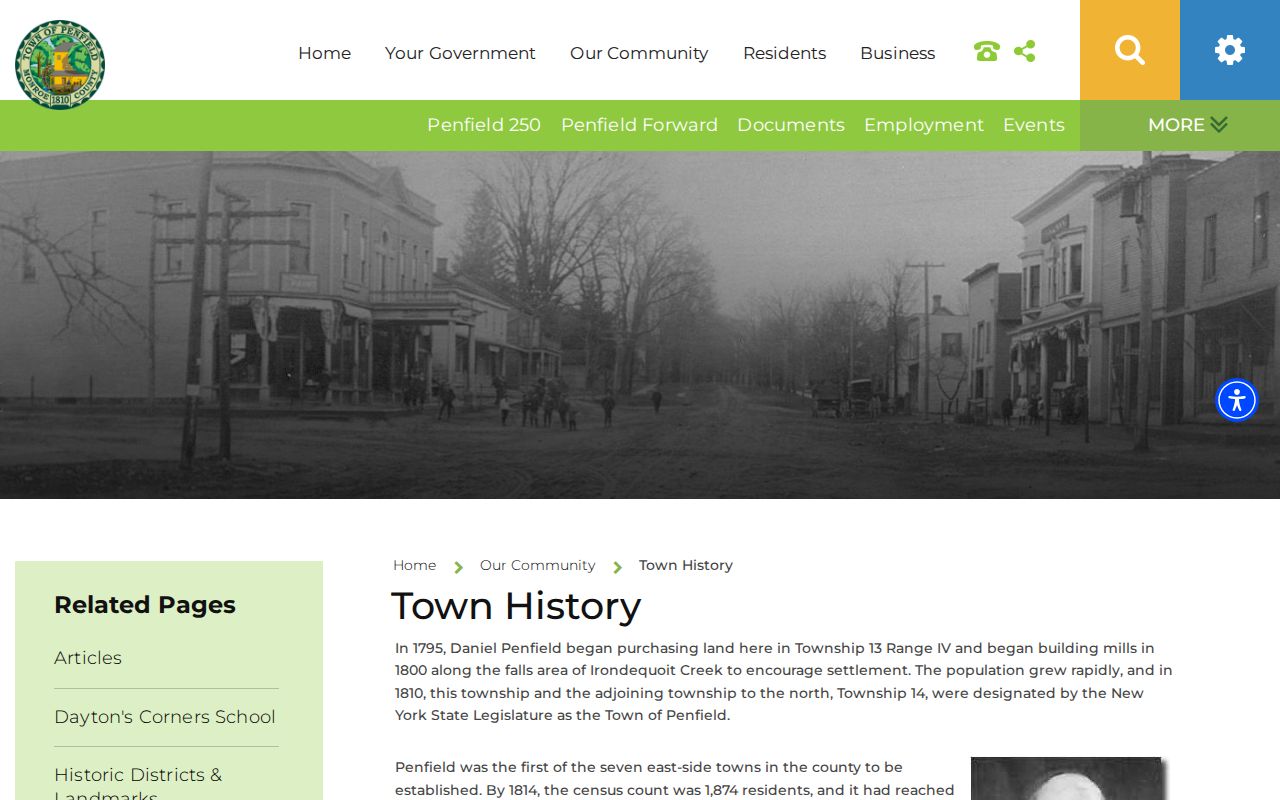Click the Related Pages heading
This screenshot has width=1280, height=800.
(x=145, y=605)
